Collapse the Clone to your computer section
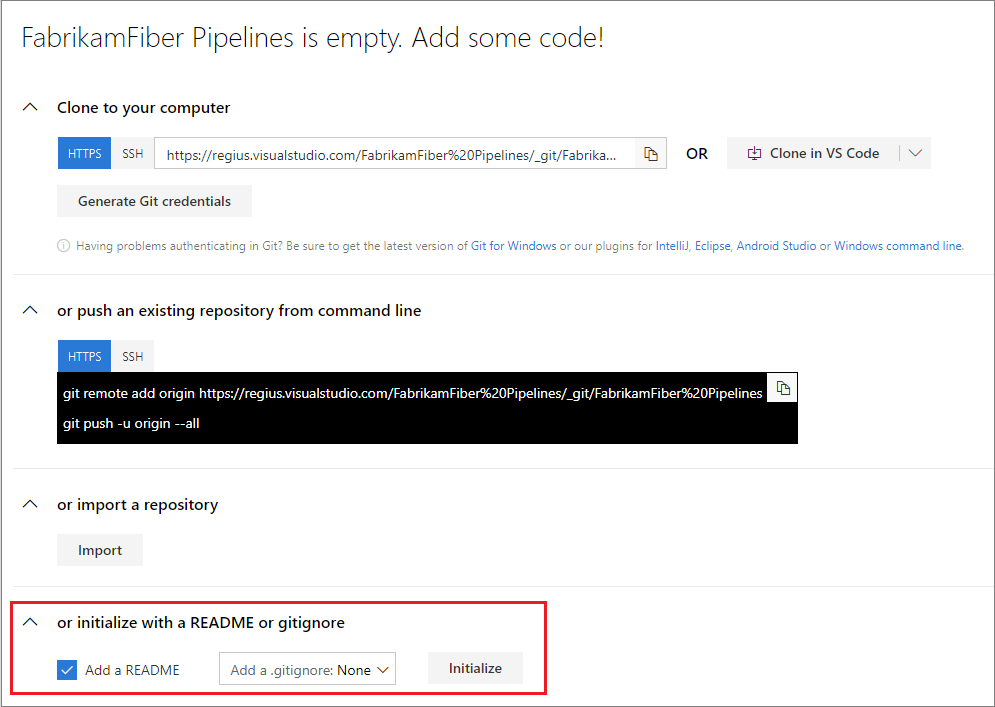 [31, 108]
